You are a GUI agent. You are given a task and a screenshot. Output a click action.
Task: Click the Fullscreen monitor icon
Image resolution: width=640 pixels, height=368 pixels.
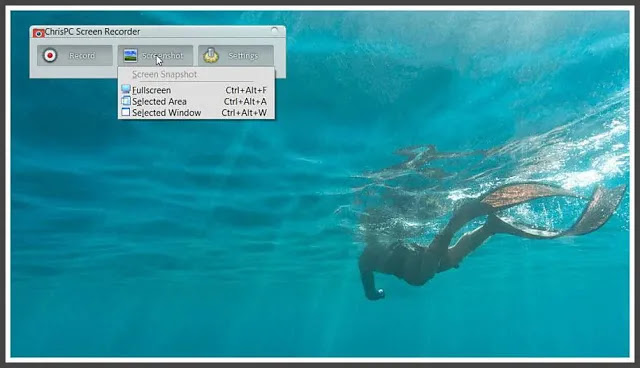click(126, 89)
